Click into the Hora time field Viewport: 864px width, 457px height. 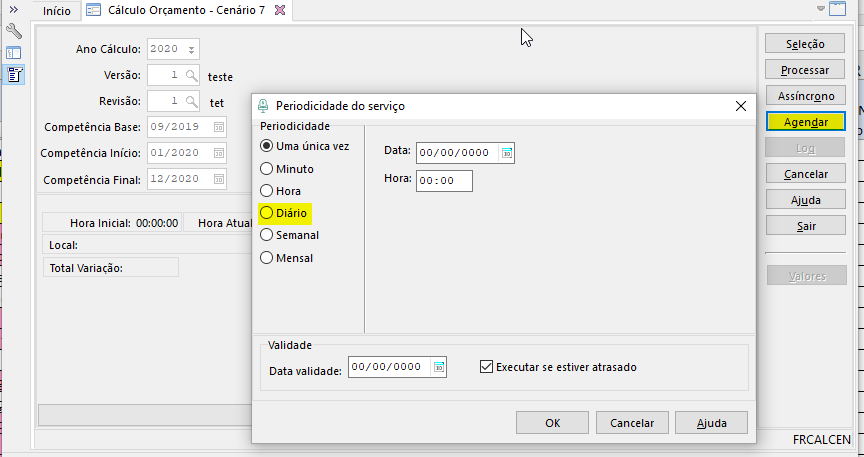pos(441,181)
